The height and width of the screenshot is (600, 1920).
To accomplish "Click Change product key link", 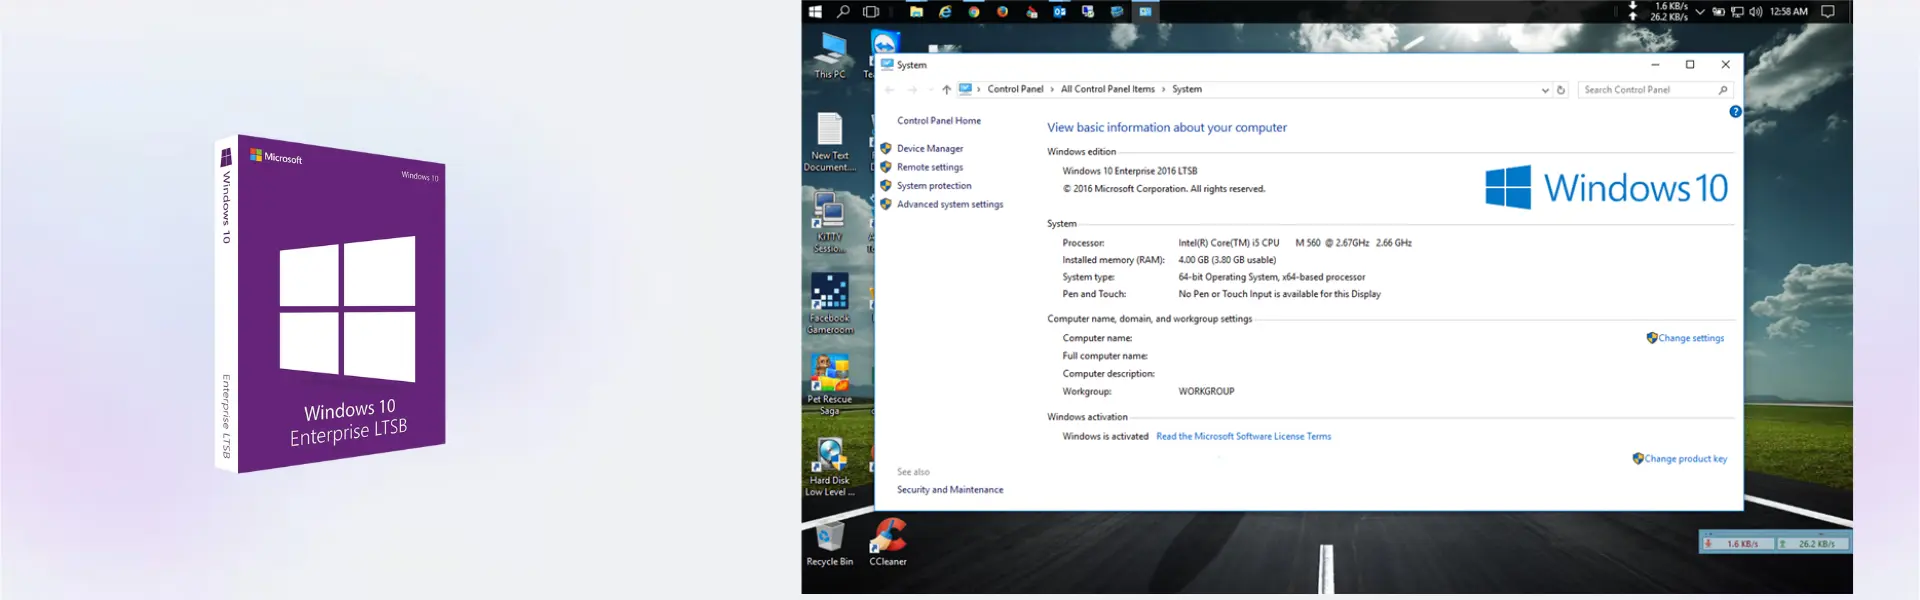I will coord(1685,458).
